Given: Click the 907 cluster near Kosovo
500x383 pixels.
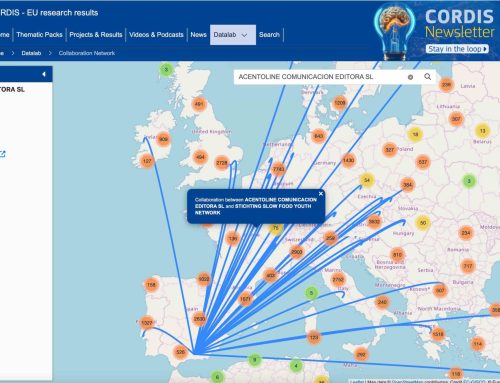Looking at the screenshot, I should [x=440, y=291].
